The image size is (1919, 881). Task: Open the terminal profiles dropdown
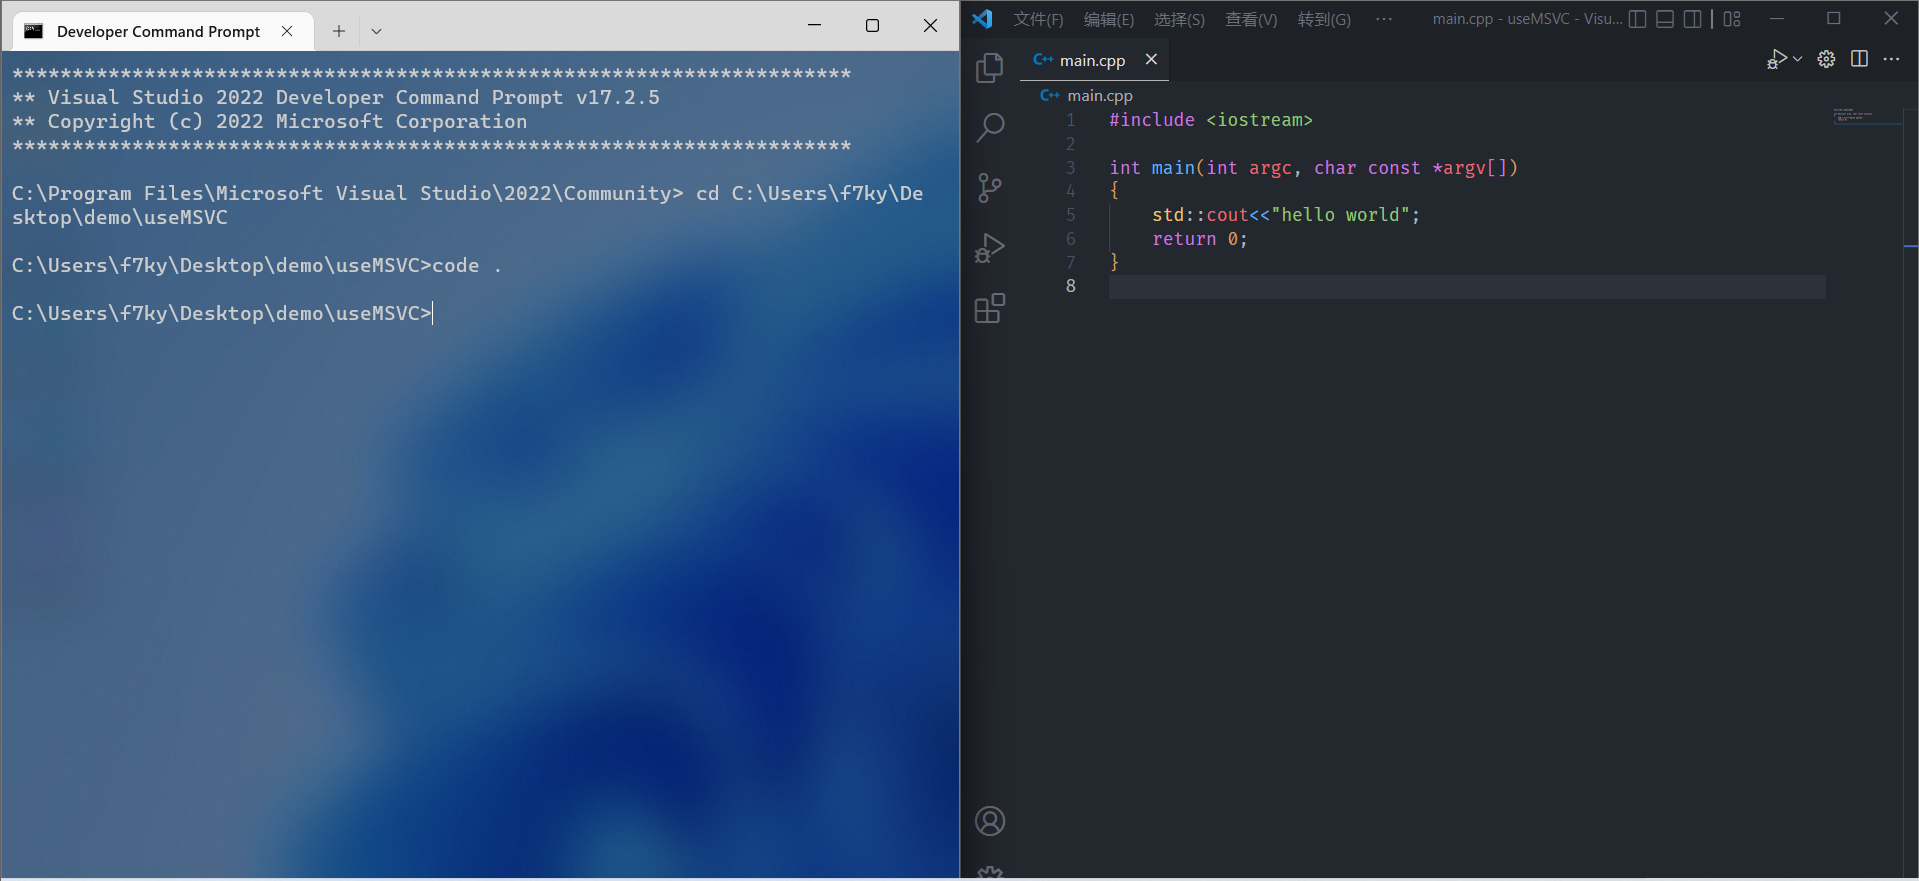click(376, 31)
